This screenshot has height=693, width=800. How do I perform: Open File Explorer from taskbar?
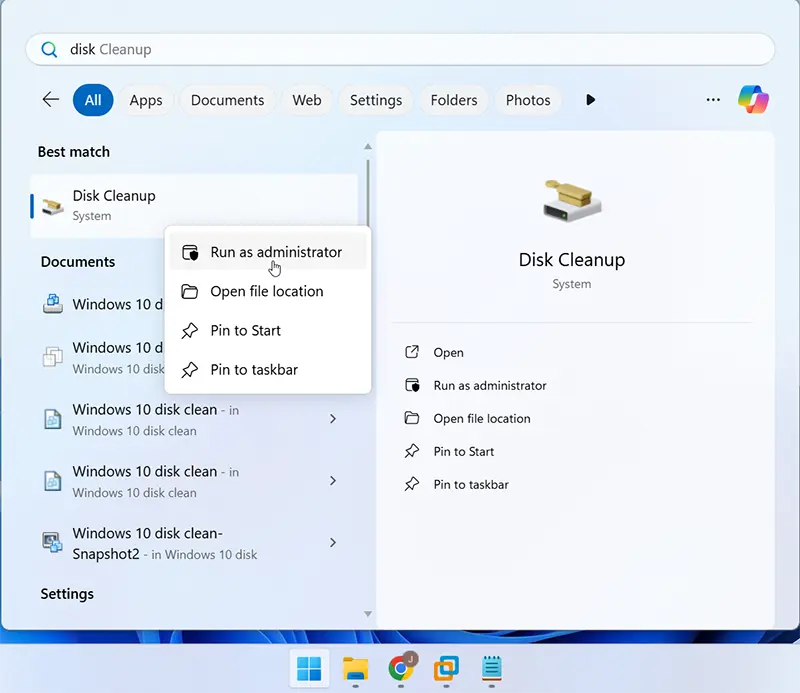[x=356, y=669]
